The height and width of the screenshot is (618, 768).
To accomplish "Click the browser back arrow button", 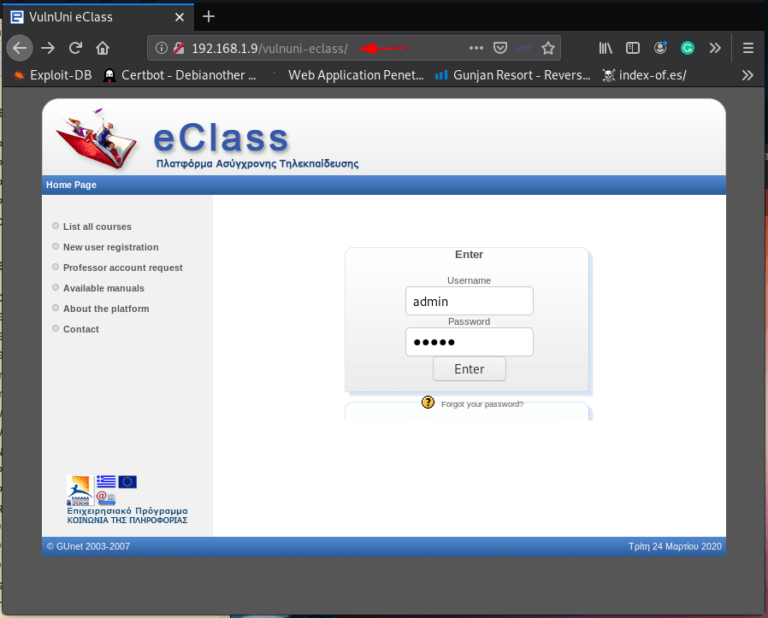I will [20, 48].
